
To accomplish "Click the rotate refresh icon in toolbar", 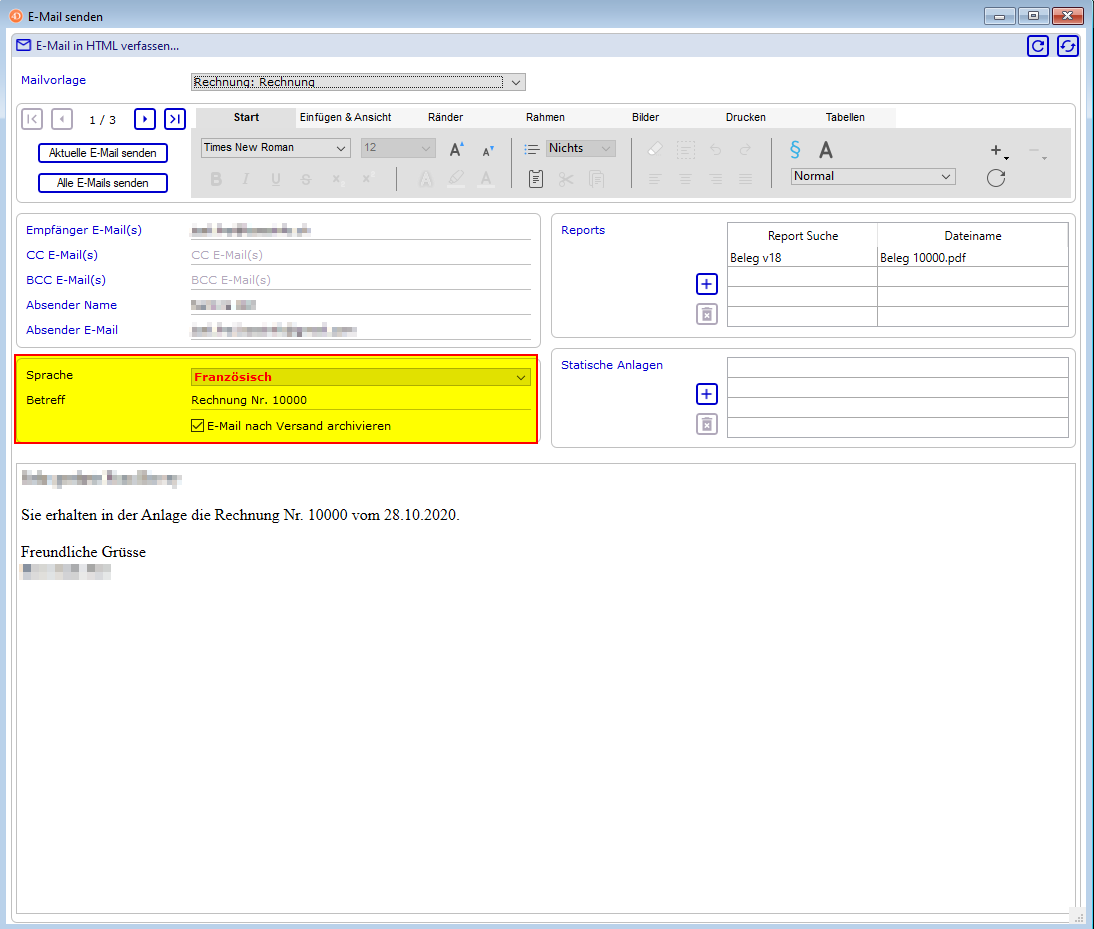I will [995, 178].
